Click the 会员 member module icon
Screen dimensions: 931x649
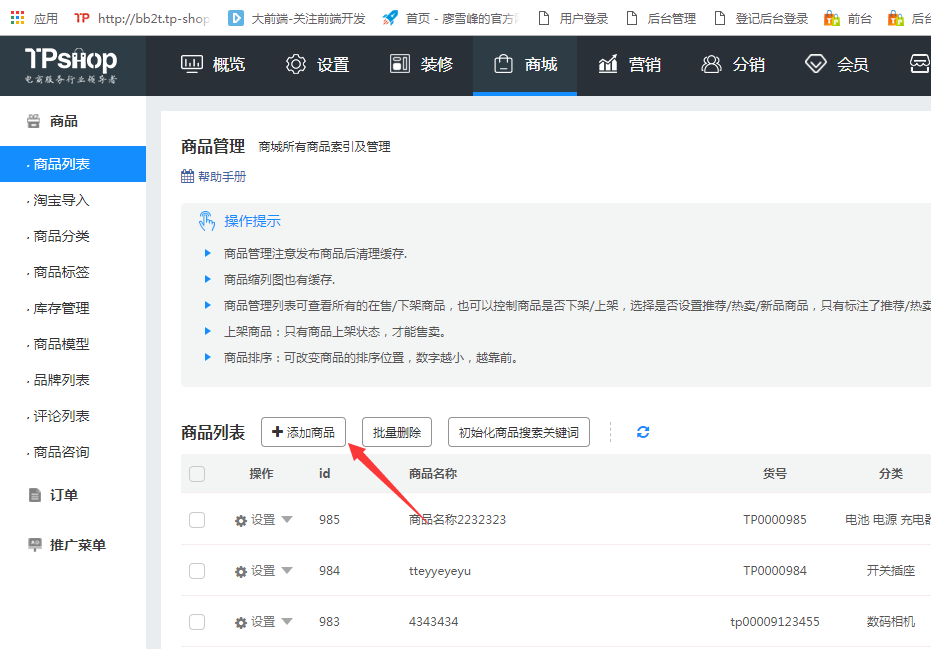(x=816, y=64)
